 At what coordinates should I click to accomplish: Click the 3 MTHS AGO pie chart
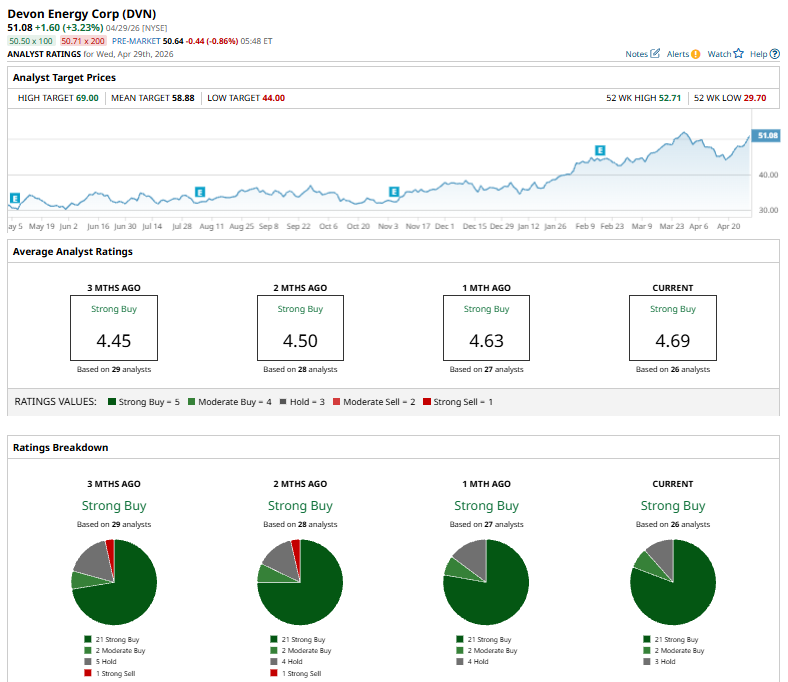pos(114,582)
